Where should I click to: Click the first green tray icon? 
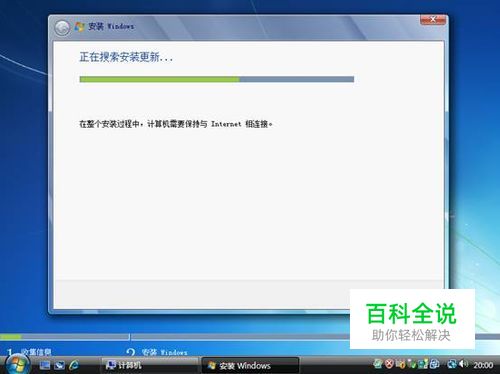(x=378, y=364)
